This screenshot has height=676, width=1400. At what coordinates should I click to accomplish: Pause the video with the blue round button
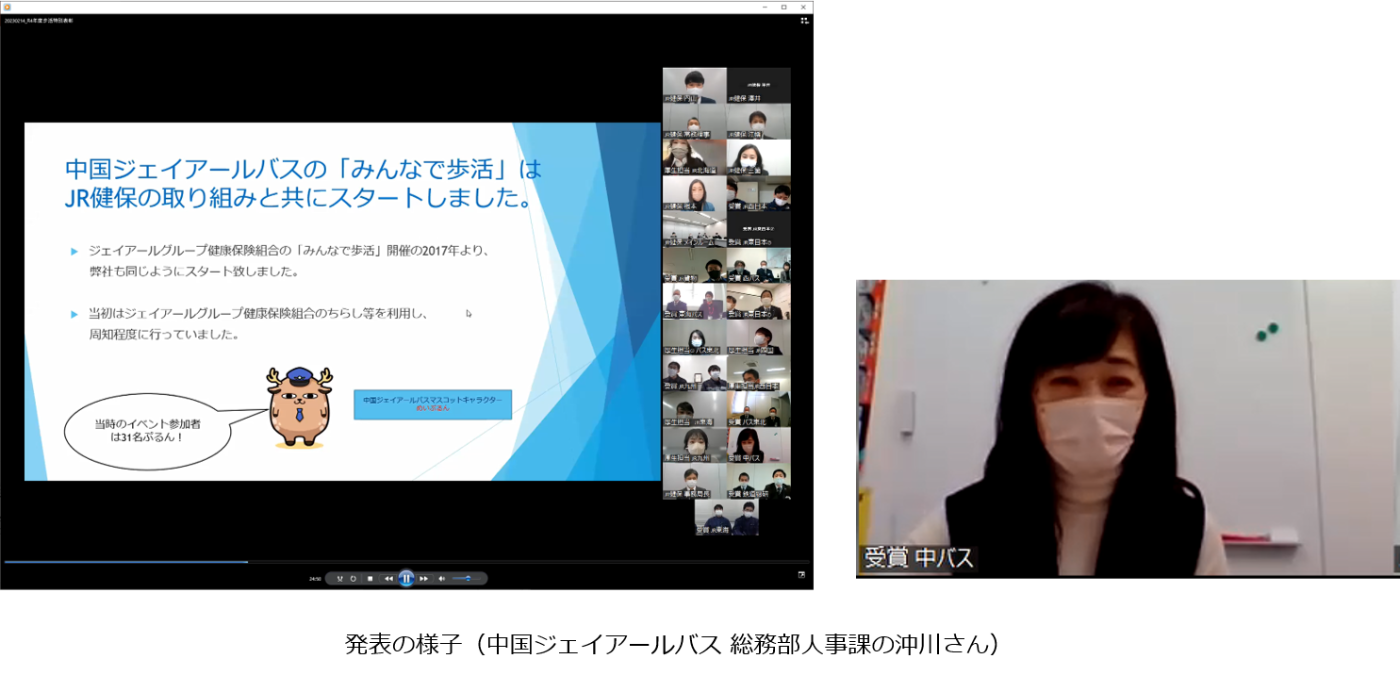point(406,578)
